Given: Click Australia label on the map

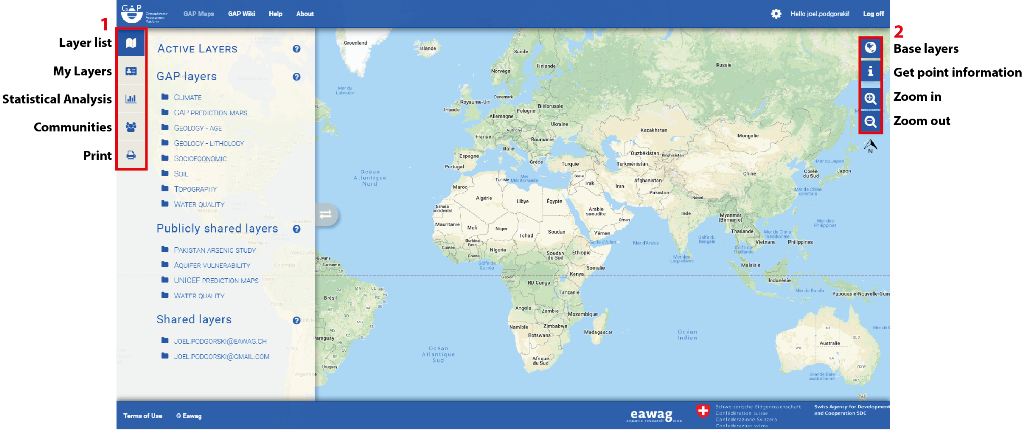Looking at the screenshot, I should (829, 342).
